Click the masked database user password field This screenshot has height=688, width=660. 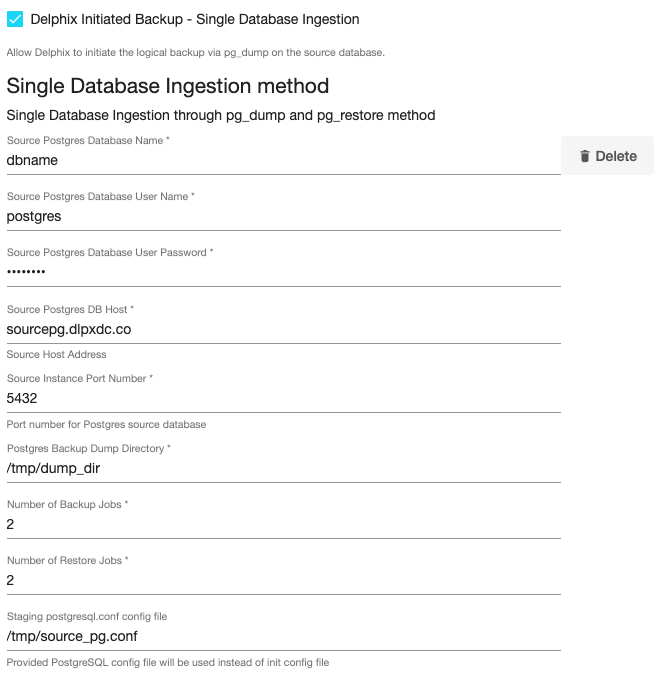click(x=283, y=272)
